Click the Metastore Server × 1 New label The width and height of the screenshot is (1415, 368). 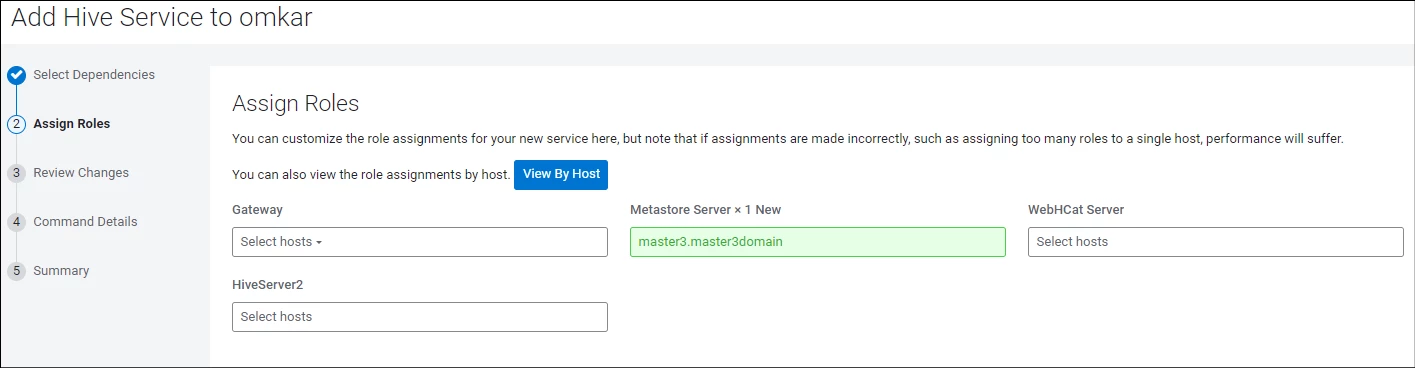click(719, 210)
